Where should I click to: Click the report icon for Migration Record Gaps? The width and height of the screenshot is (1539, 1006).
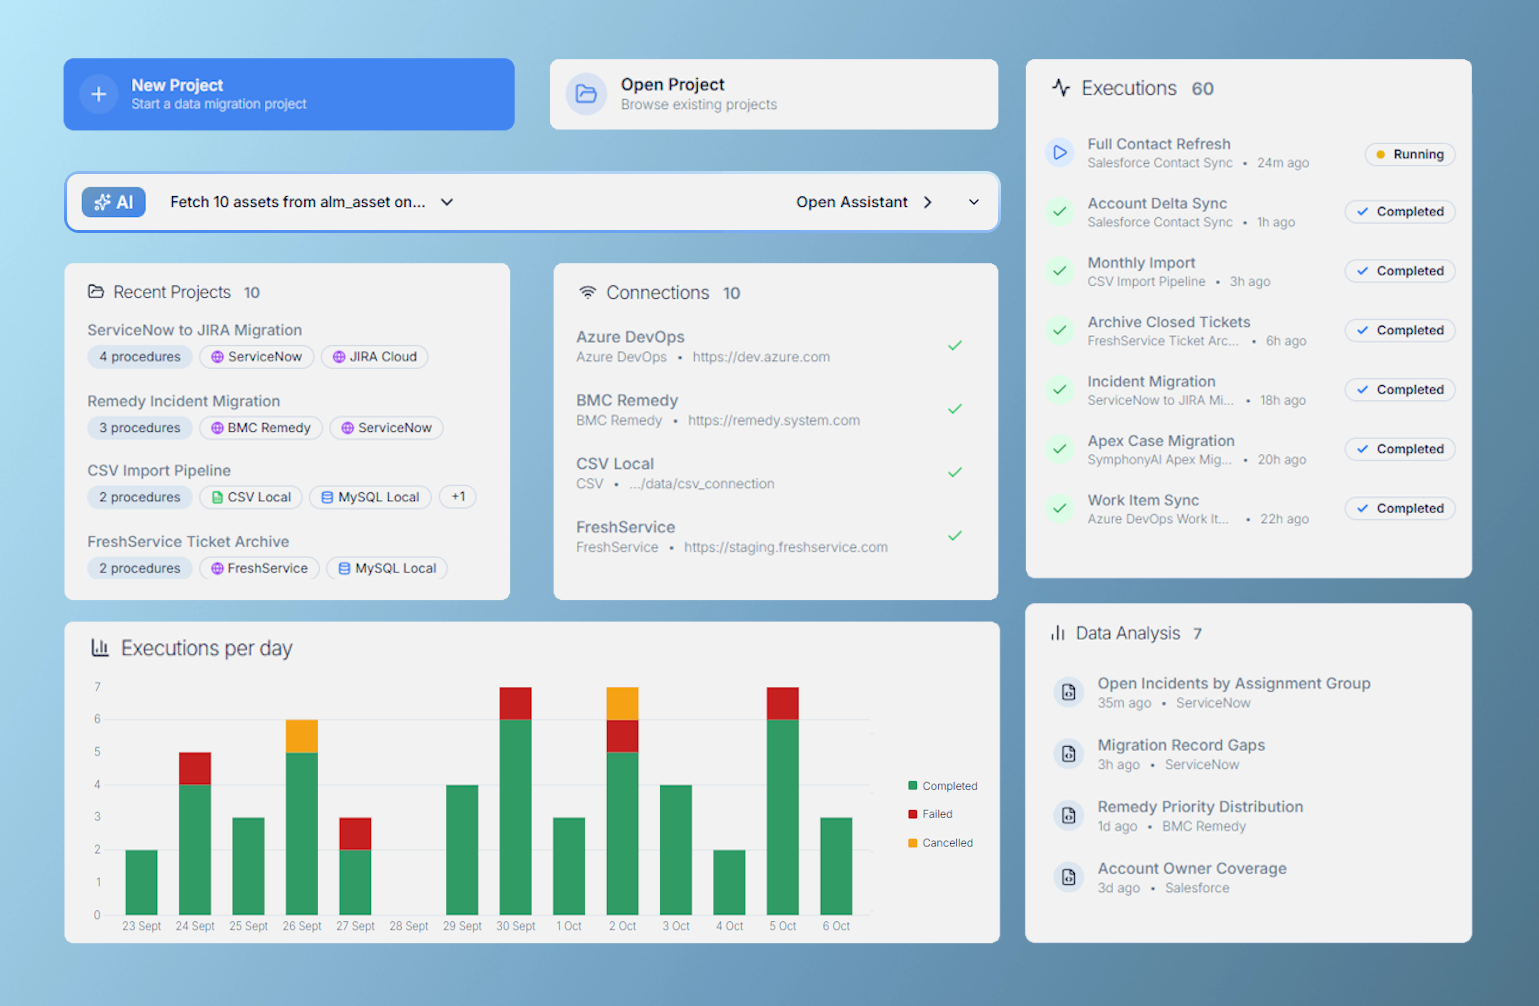pos(1069,754)
